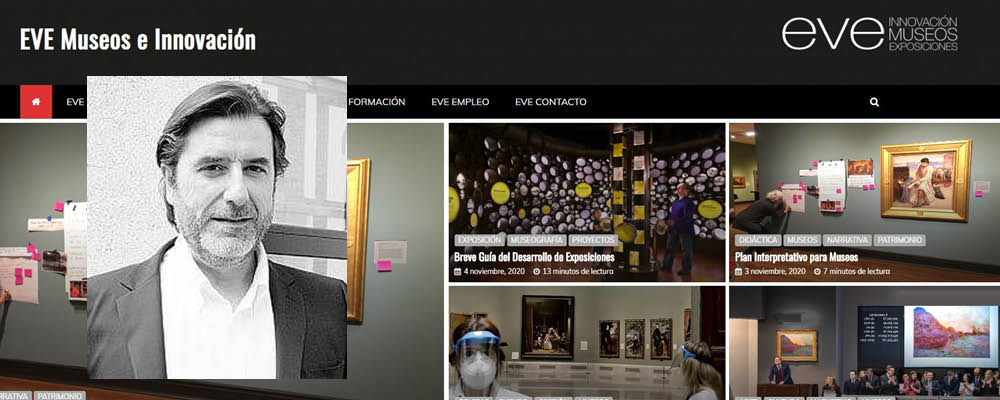Screen dimensions: 1000x400
Task: Open article Breve Guía del Desarrollo de Exposiciones
Action: [534, 257]
